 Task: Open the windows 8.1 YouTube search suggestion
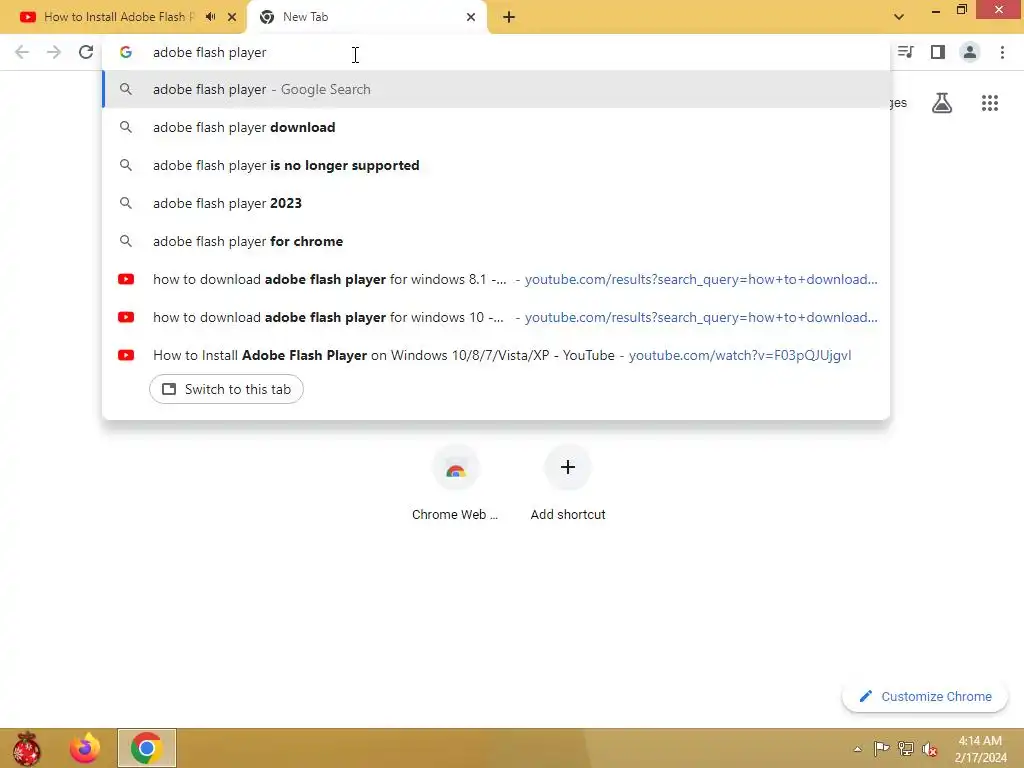pos(496,280)
